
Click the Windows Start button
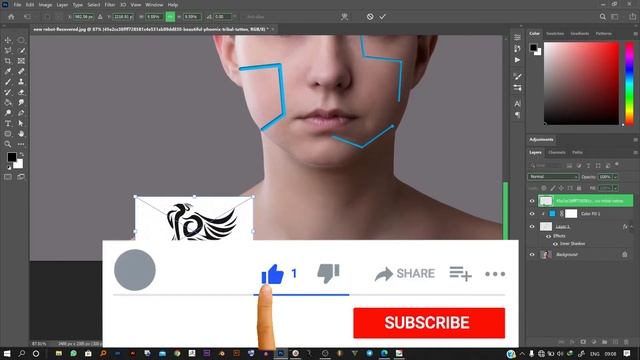pyautogui.click(x=7, y=353)
